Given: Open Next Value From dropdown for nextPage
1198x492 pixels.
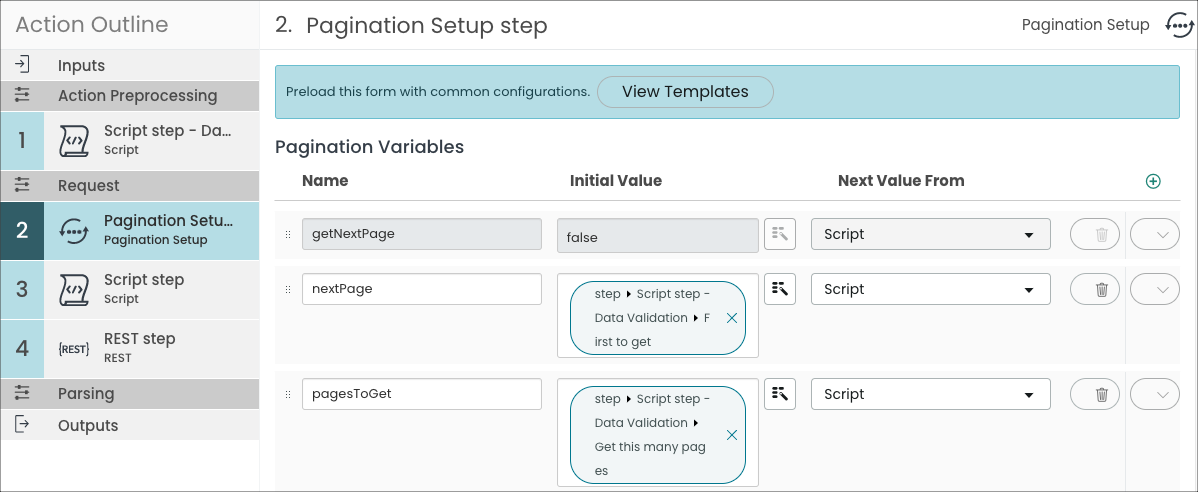Looking at the screenshot, I should point(930,290).
